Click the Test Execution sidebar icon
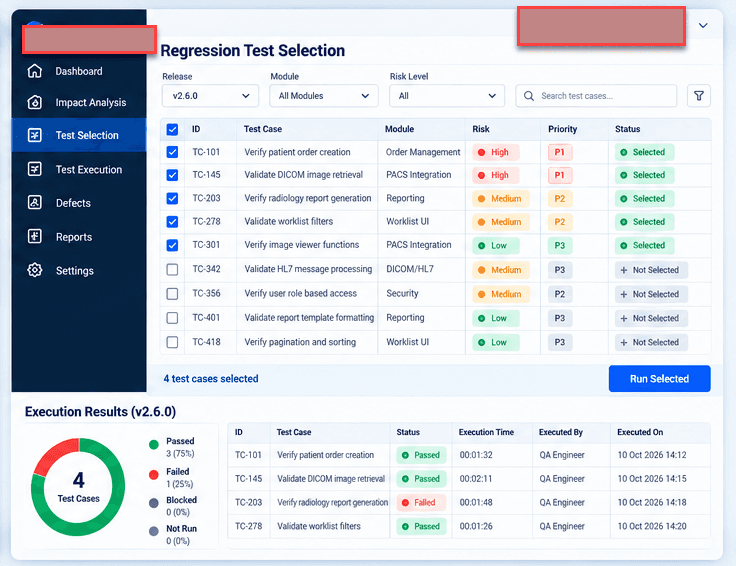The width and height of the screenshot is (736, 566). 35,169
